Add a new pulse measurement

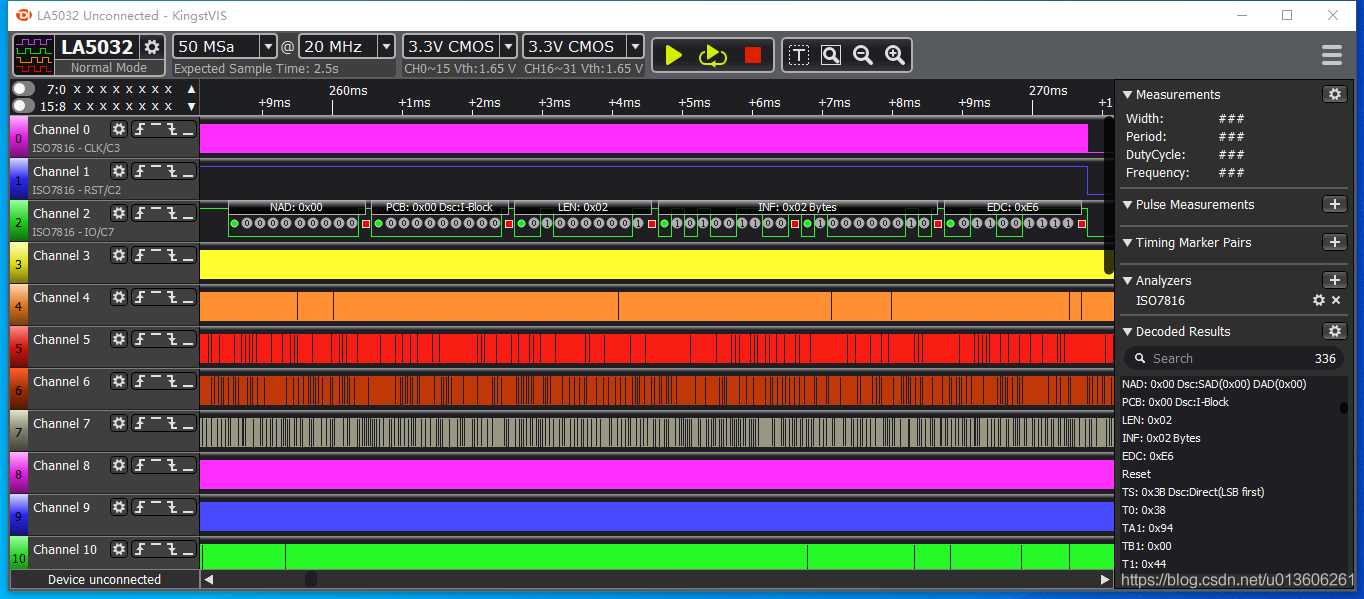(1334, 204)
